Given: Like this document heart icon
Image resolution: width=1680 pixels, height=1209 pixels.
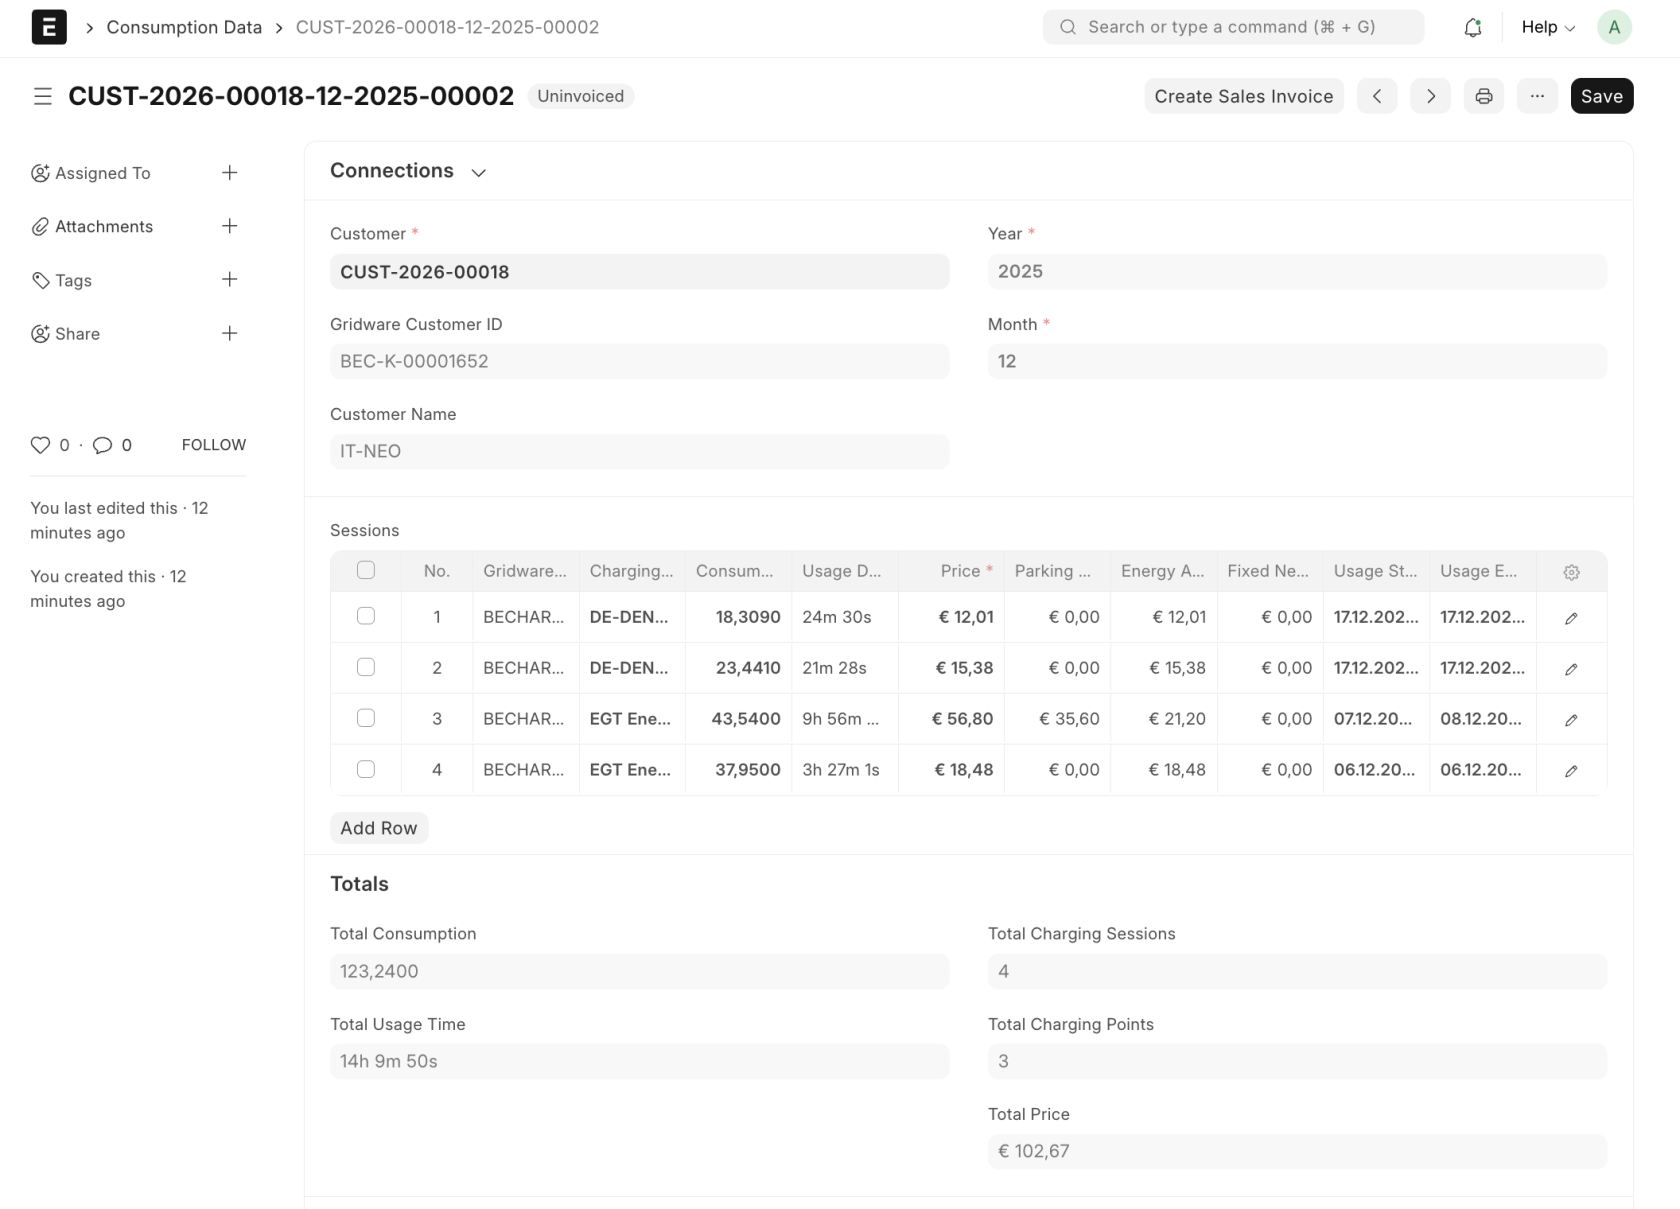Looking at the screenshot, I should tap(40, 445).
